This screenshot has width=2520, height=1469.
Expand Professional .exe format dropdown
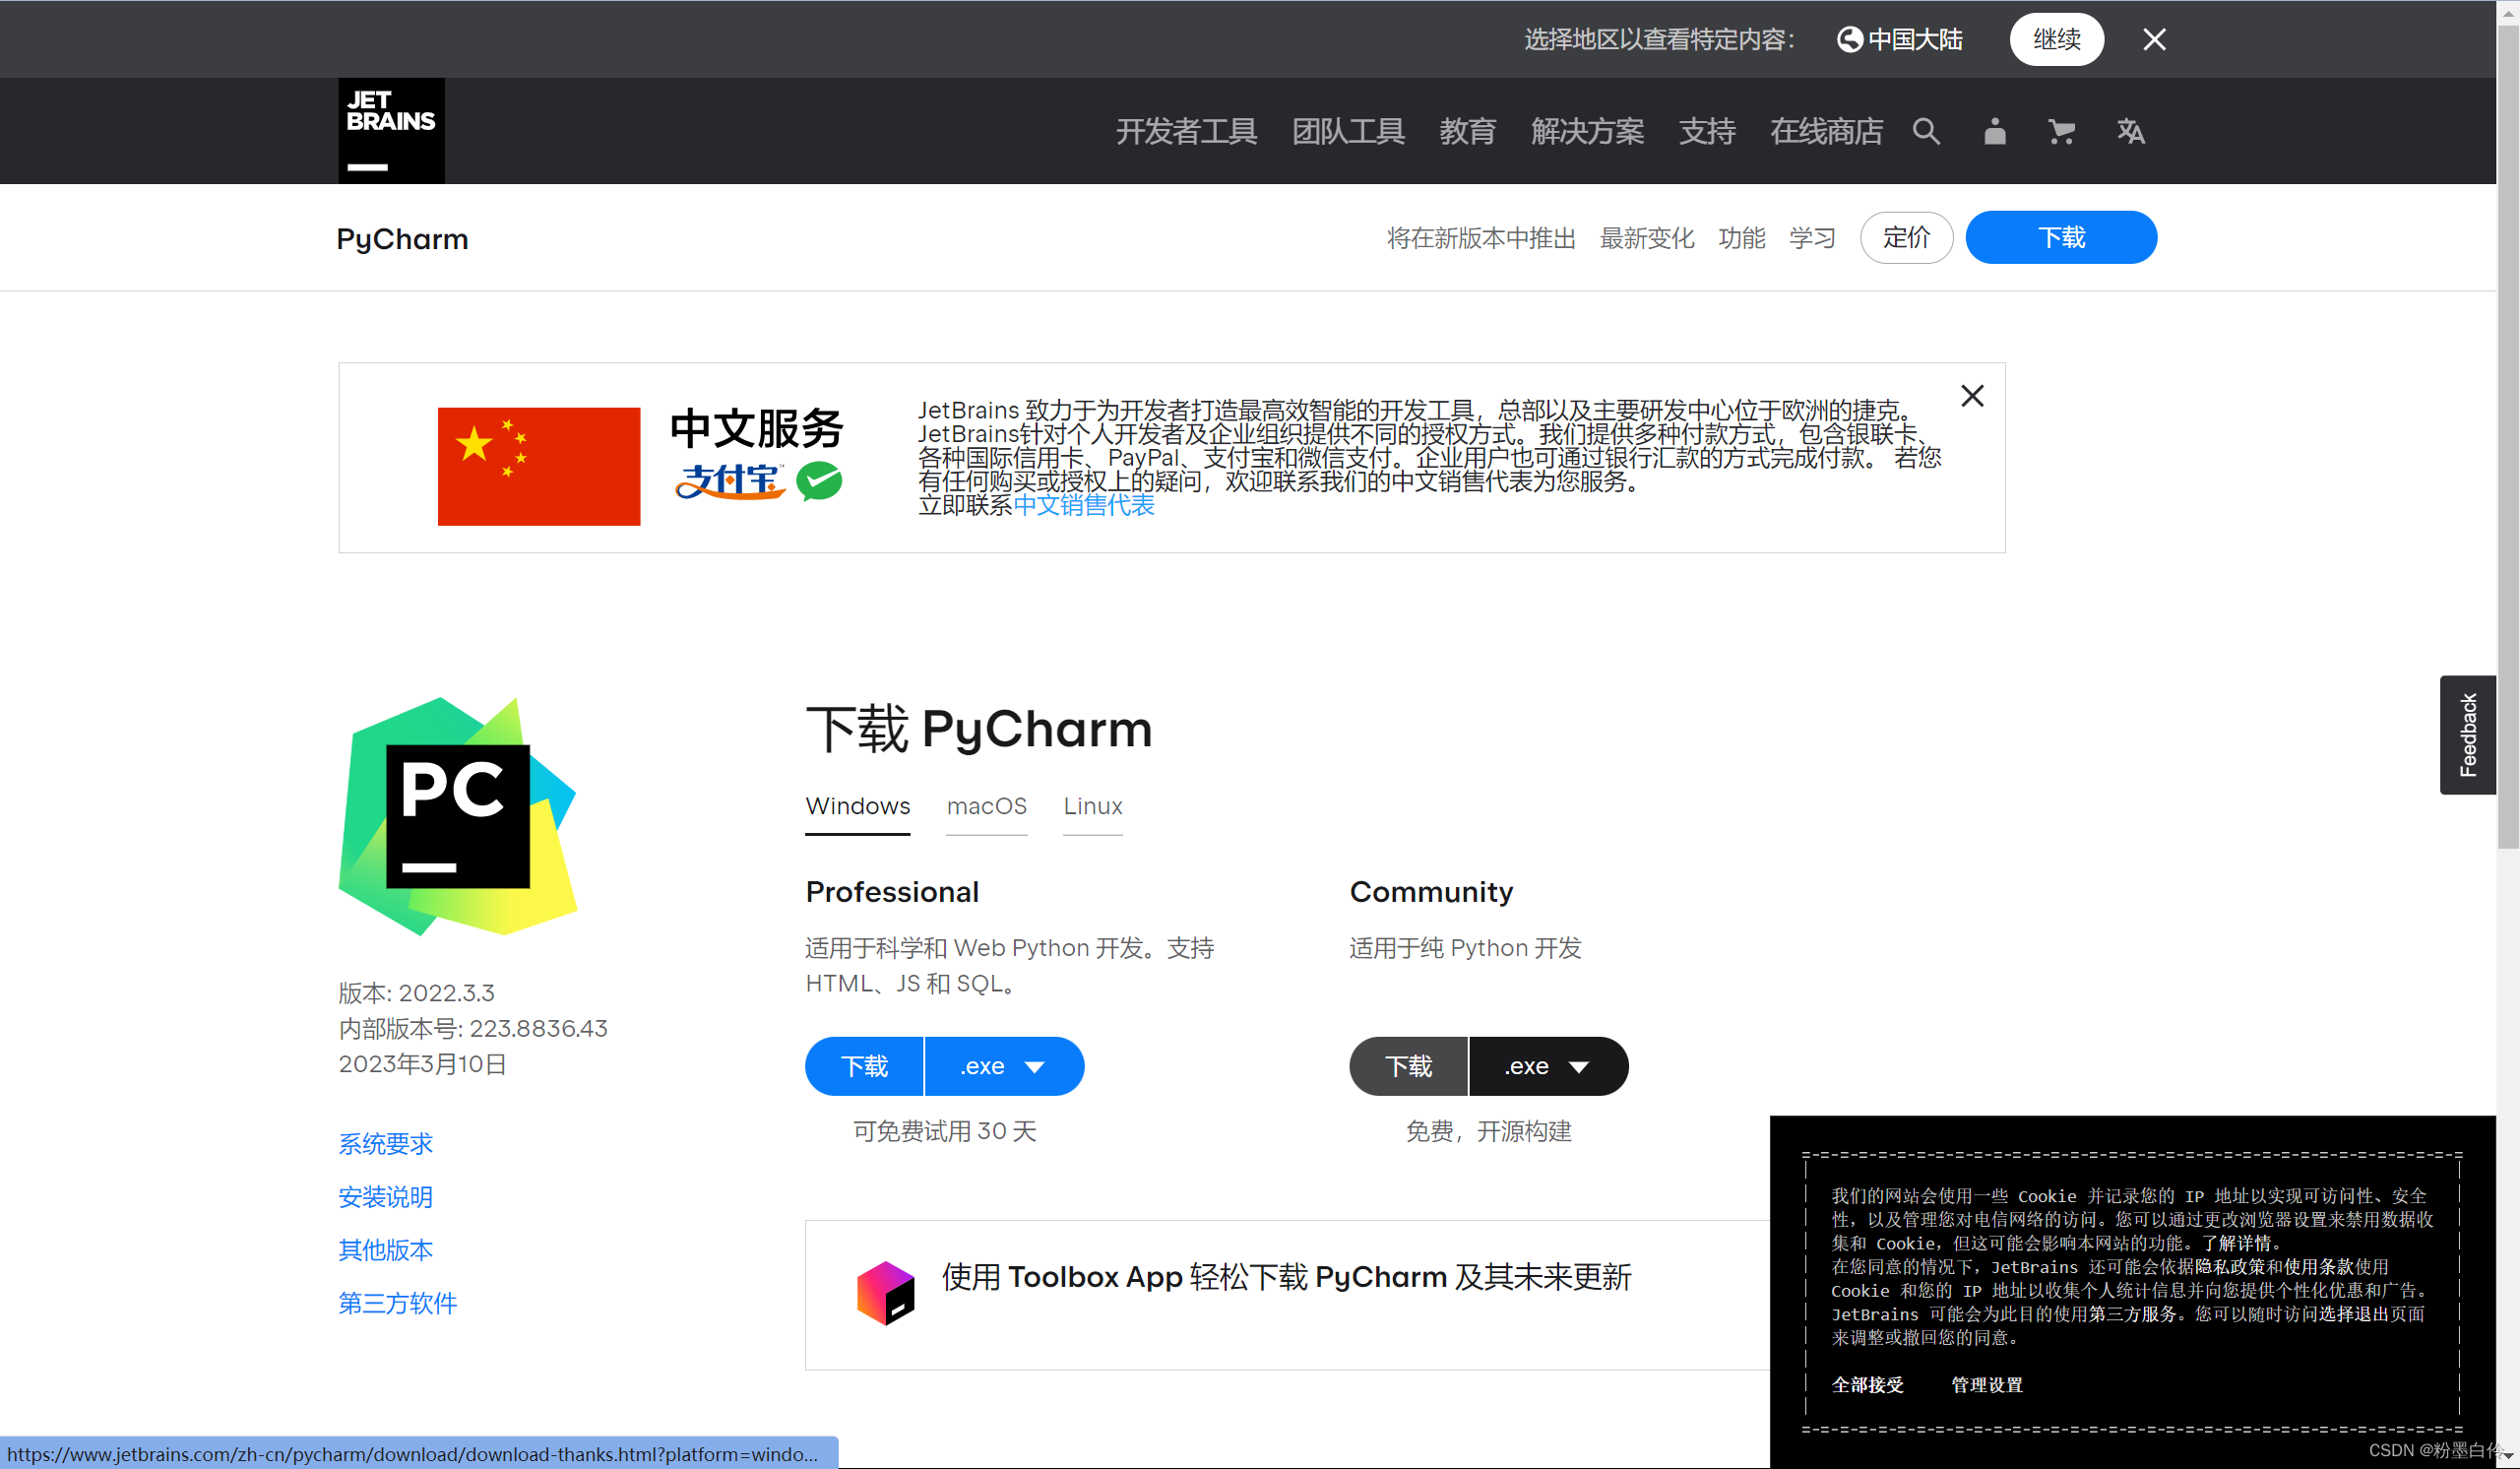pos(1004,1066)
